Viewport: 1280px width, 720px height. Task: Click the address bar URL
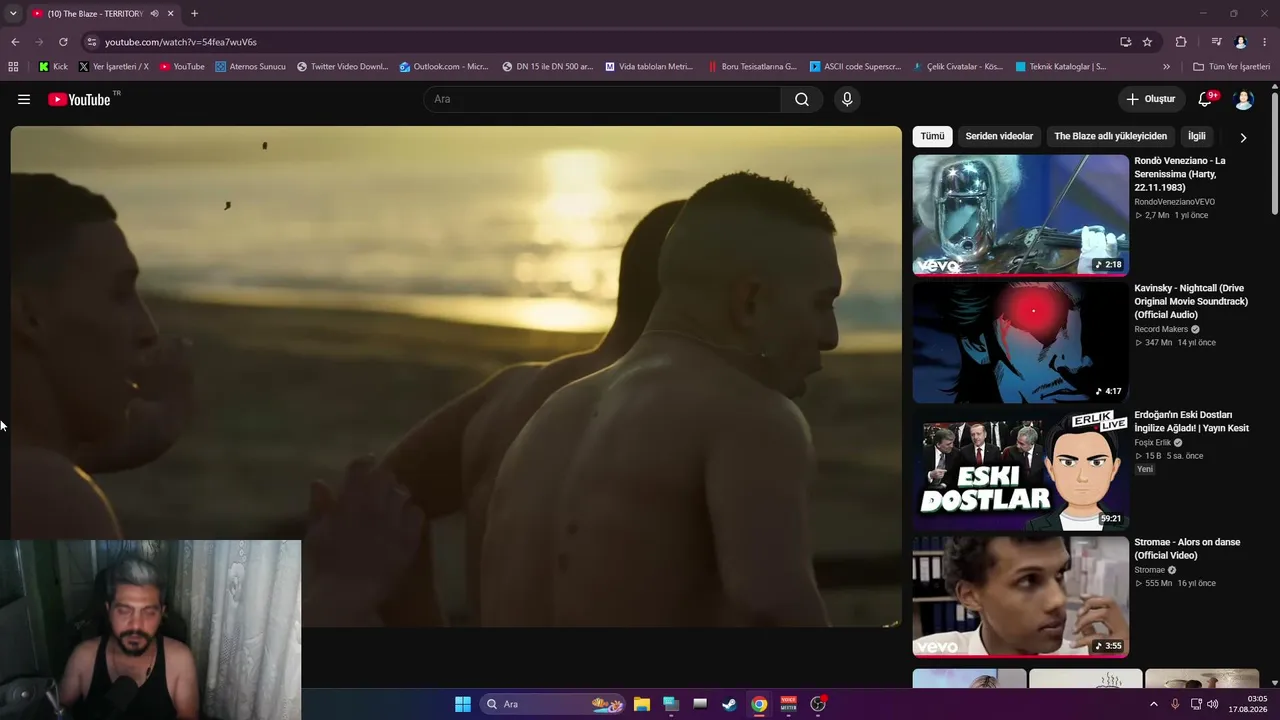point(181,42)
